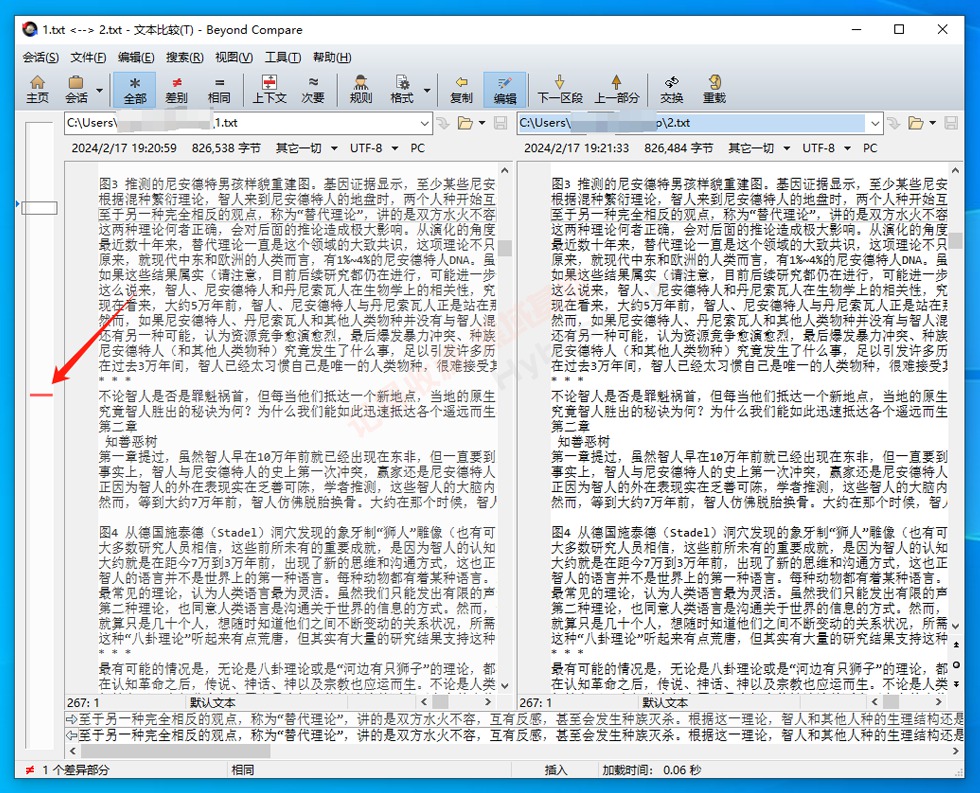Open the 视图(V) menu
The width and height of the screenshot is (980, 793).
coord(234,57)
